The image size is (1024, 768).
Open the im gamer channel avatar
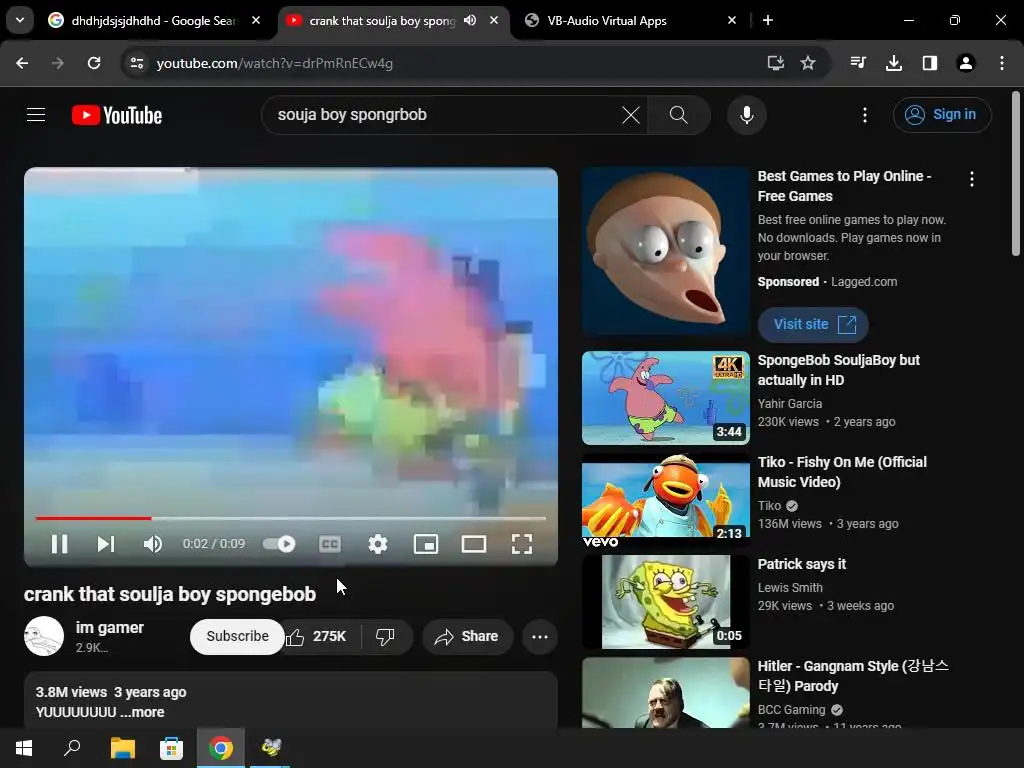(44, 636)
